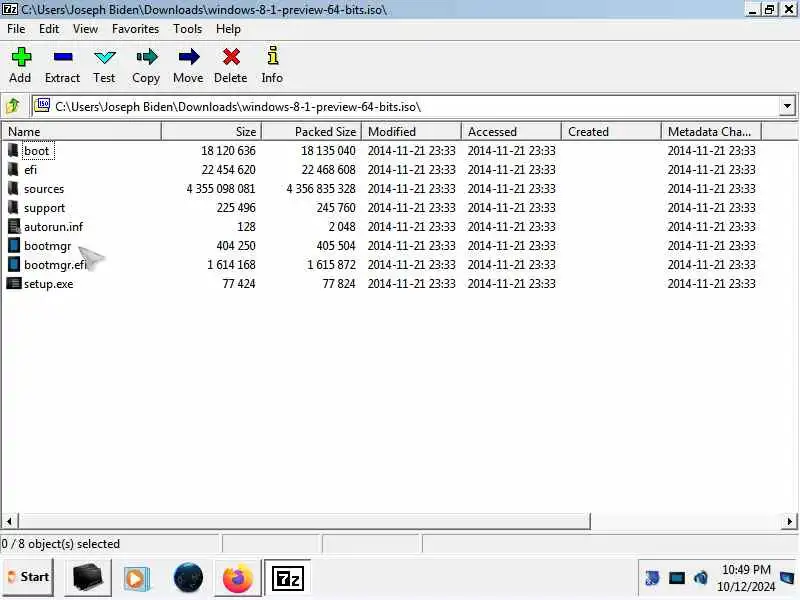The image size is (800, 600).
Task: Click the size value 77 424
Action: click(239, 284)
